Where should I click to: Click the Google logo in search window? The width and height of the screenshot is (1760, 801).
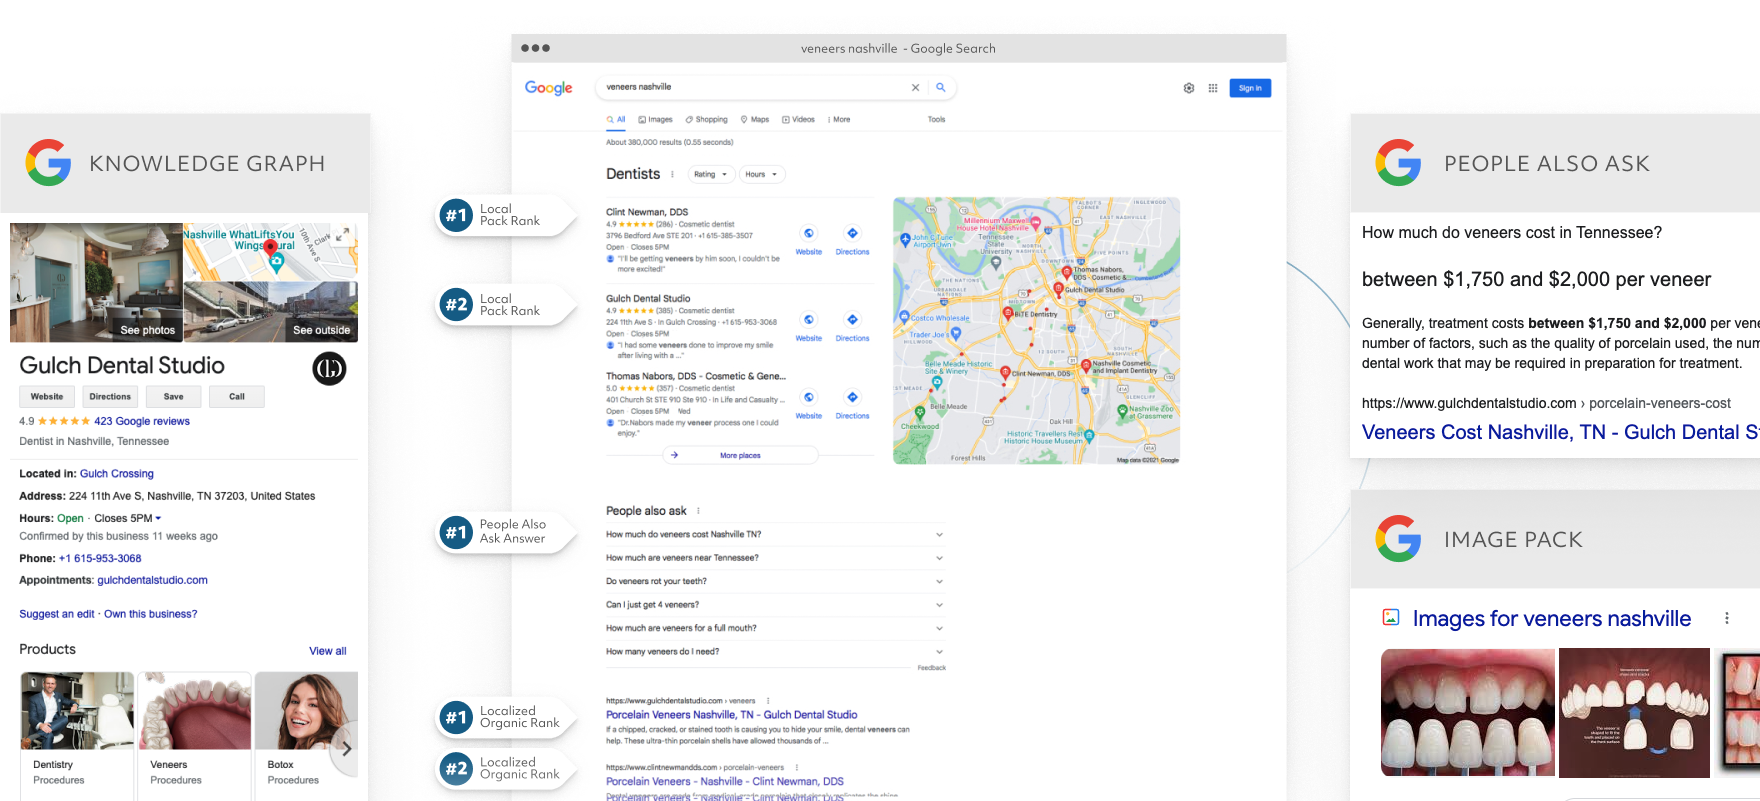(x=549, y=88)
